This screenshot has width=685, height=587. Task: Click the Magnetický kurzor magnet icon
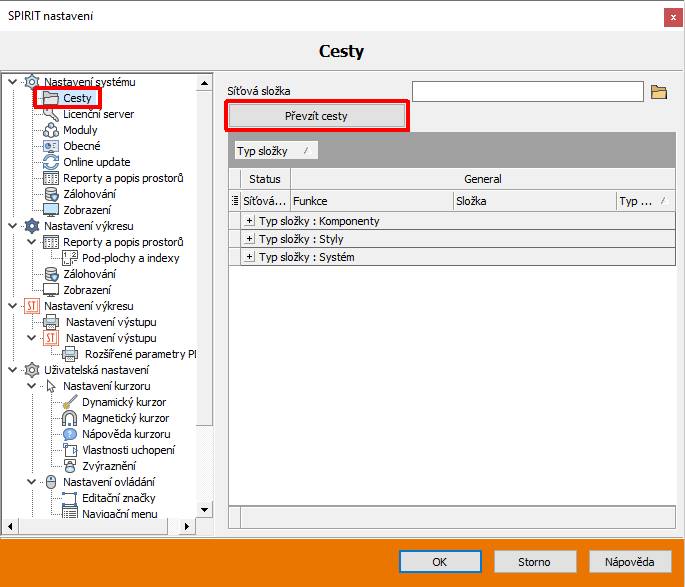[x=70, y=418]
